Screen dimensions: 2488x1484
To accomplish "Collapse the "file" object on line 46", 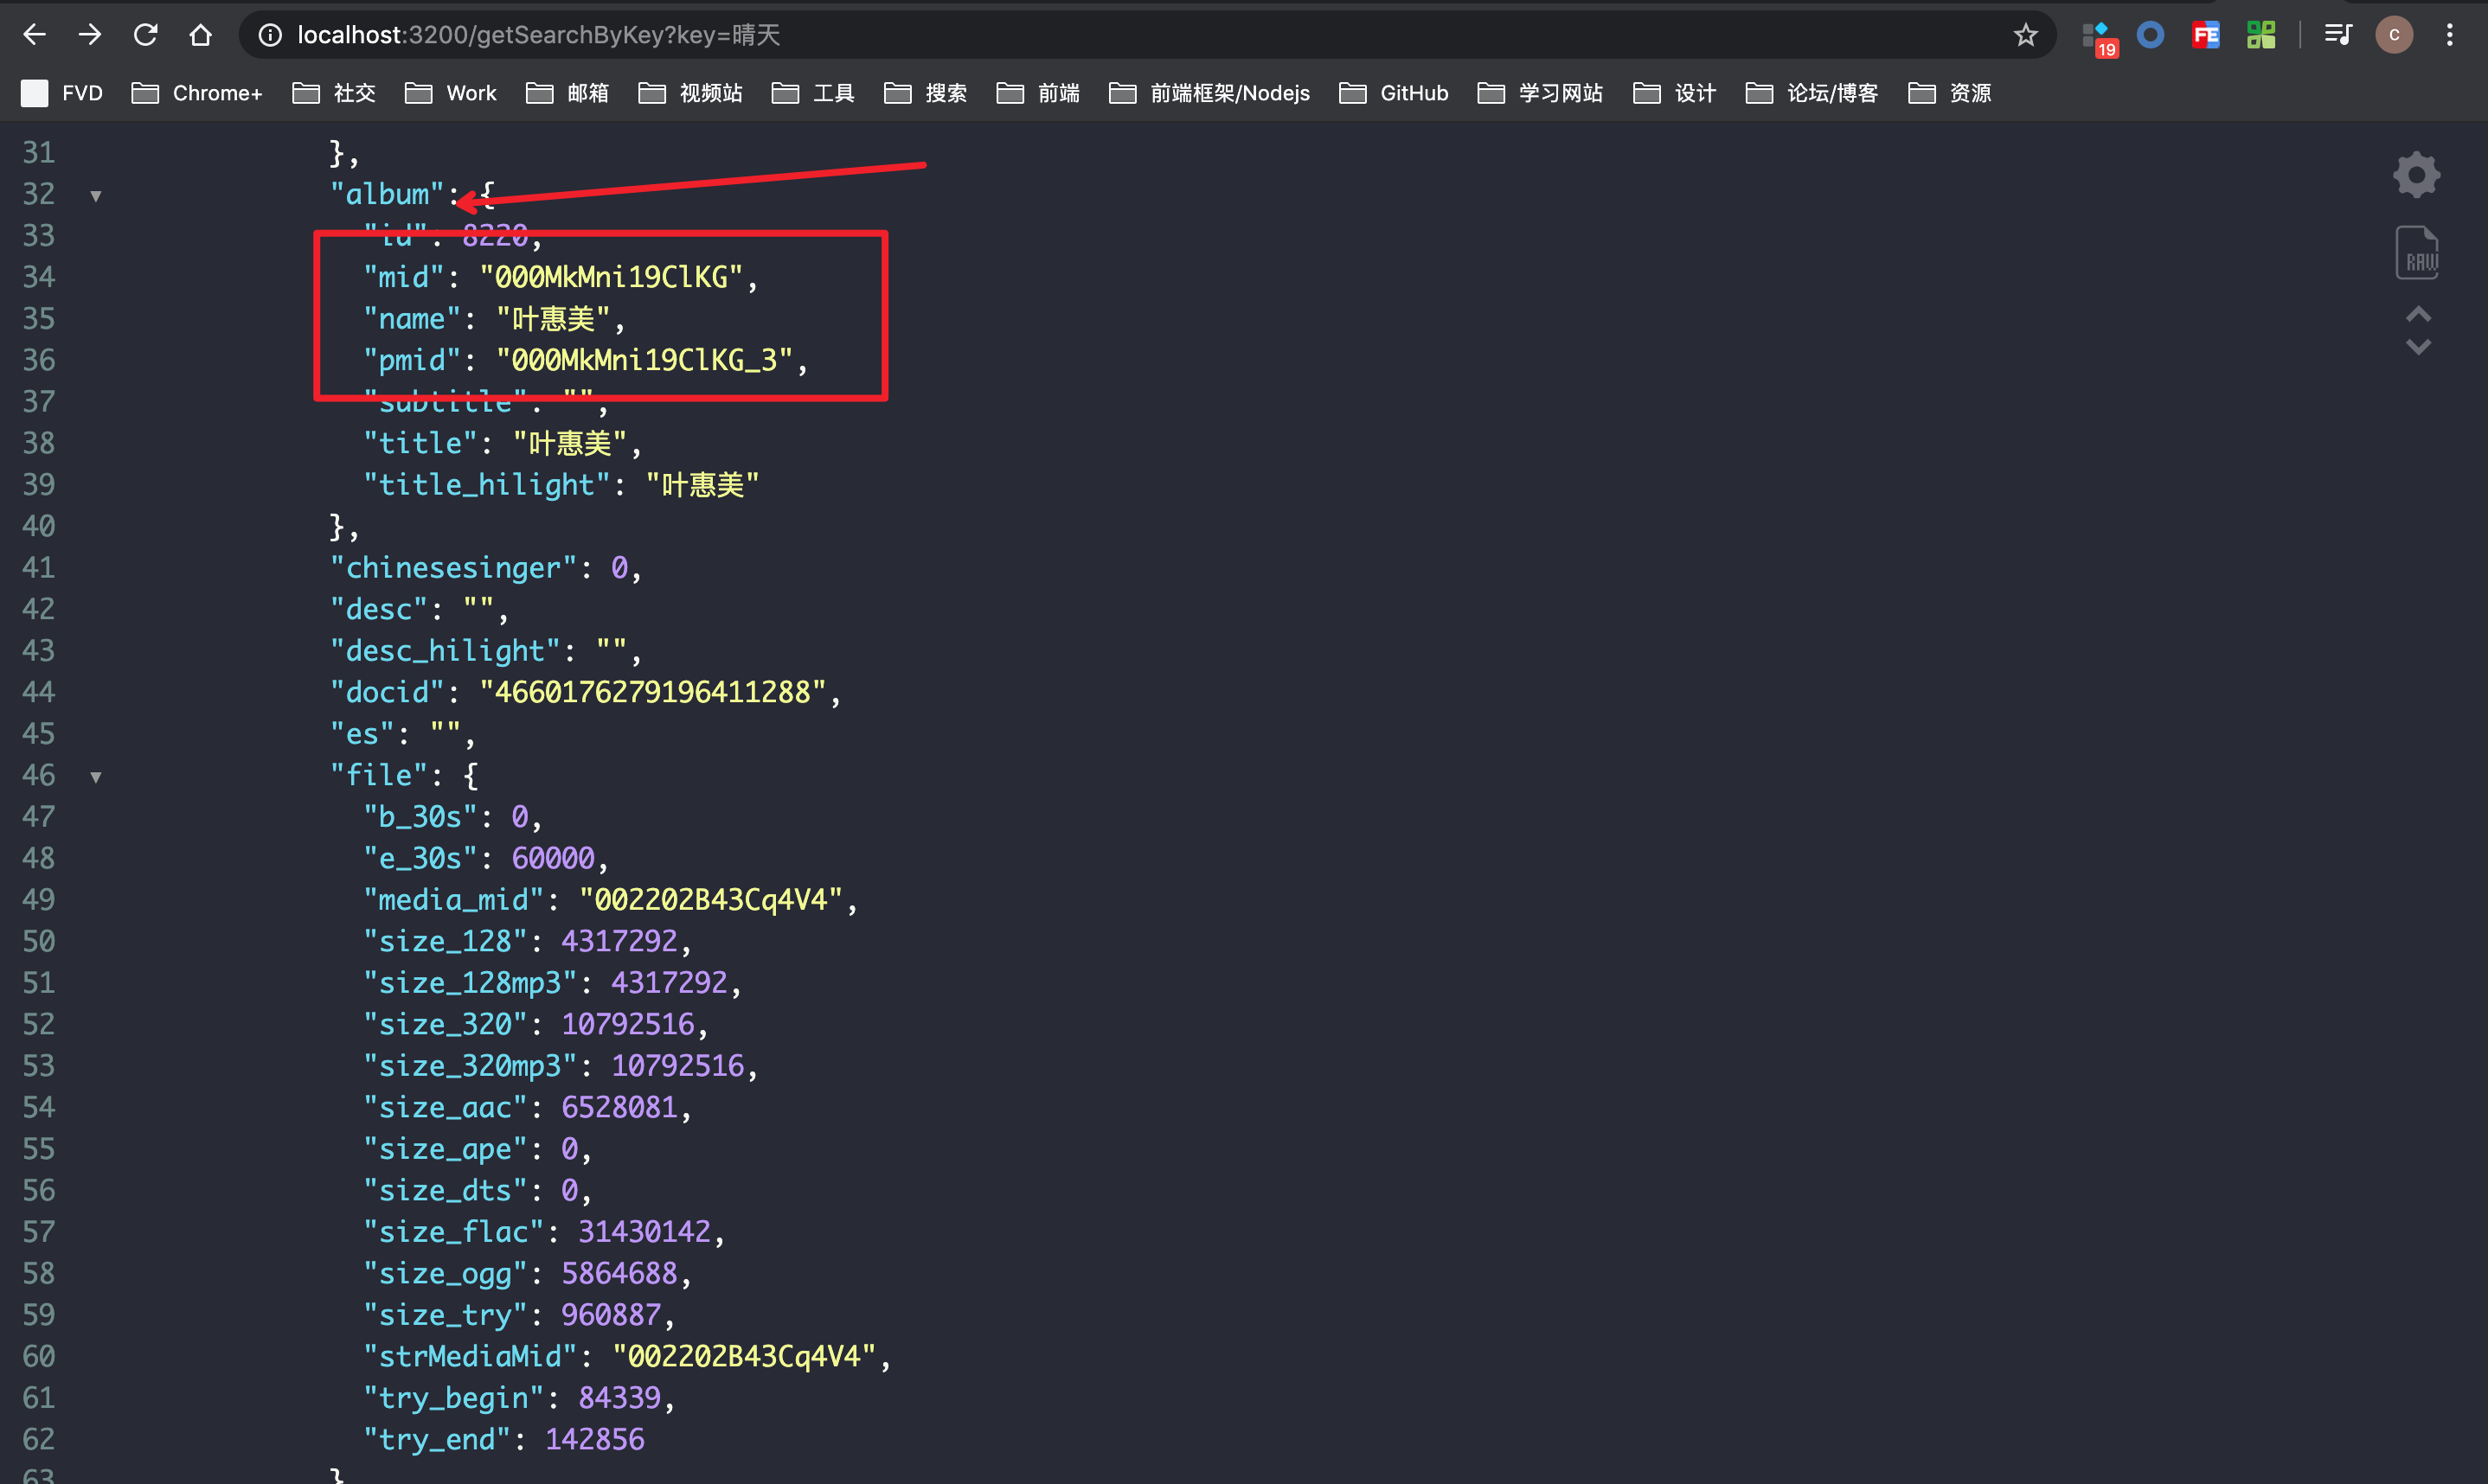I will [96, 777].
